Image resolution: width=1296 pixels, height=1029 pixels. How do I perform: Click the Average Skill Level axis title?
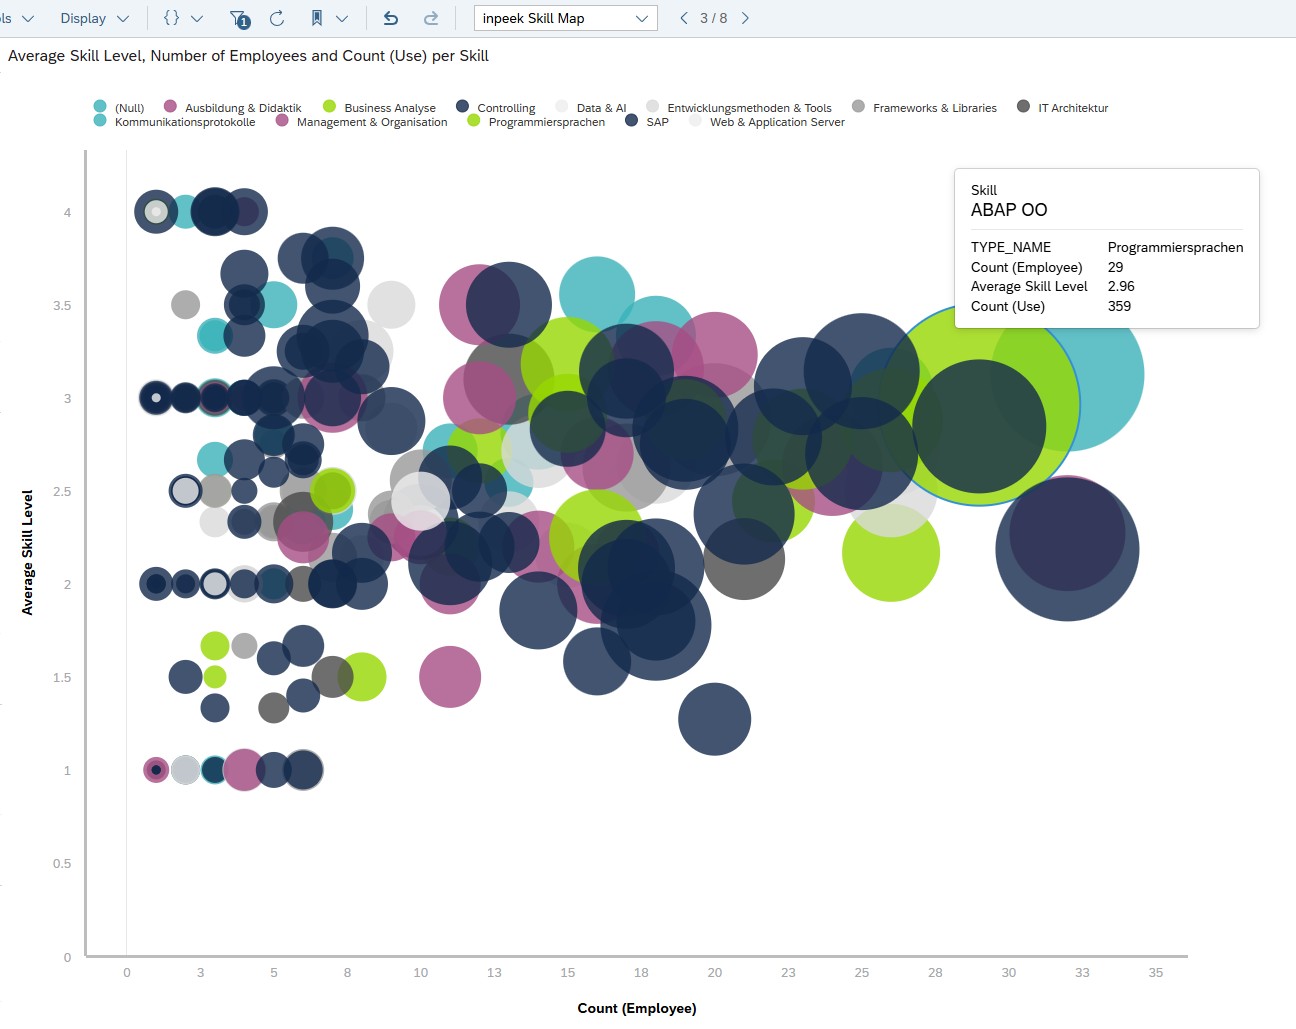tap(28, 552)
